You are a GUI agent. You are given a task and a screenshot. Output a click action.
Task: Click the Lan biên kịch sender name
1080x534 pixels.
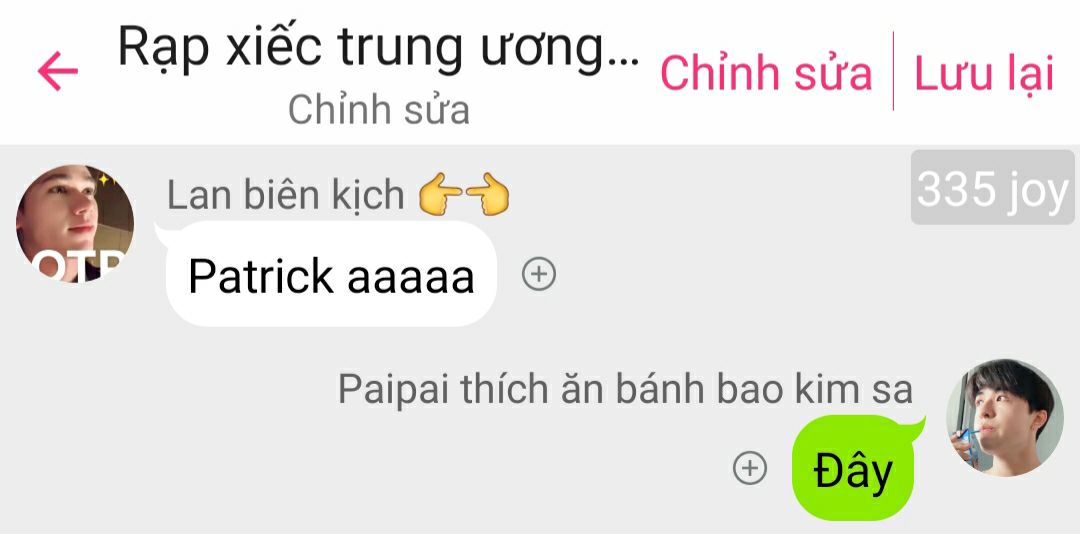pyautogui.click(x=285, y=195)
